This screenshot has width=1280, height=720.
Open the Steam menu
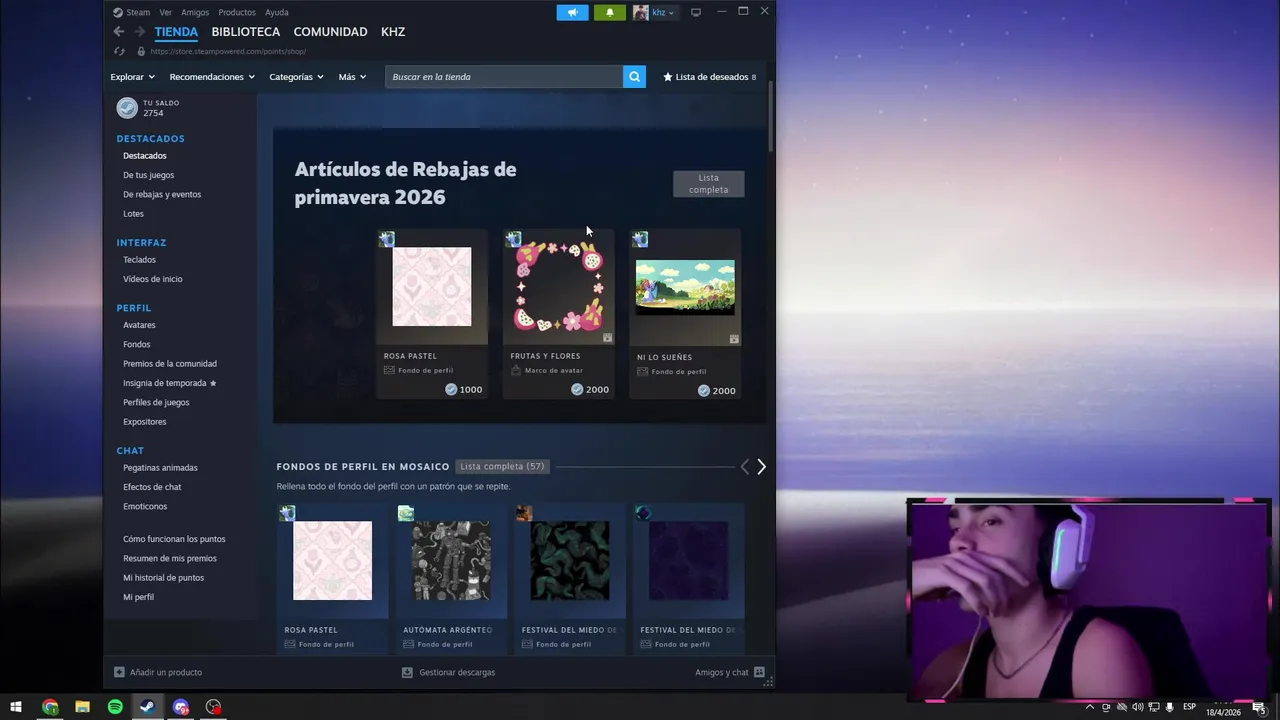coord(131,12)
